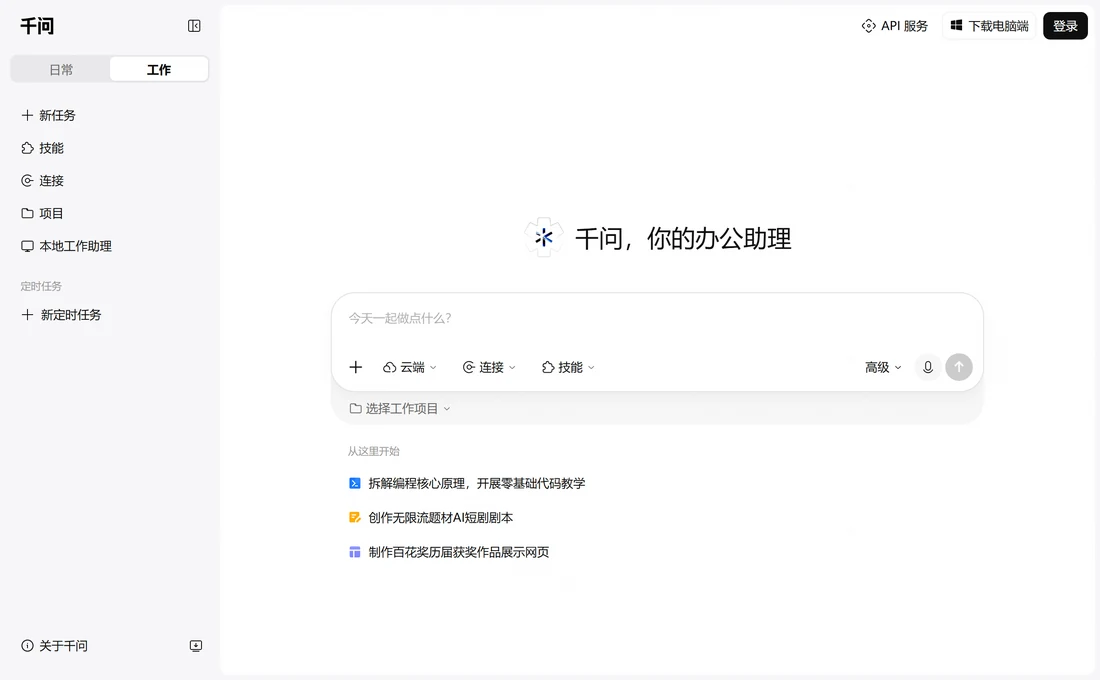Open API 服务
Screen dimensions: 1100x680
894,26
